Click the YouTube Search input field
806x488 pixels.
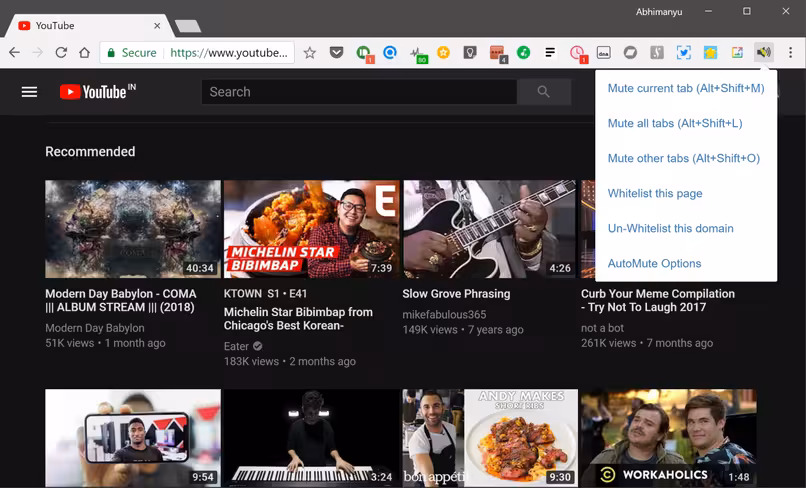[x=359, y=92]
